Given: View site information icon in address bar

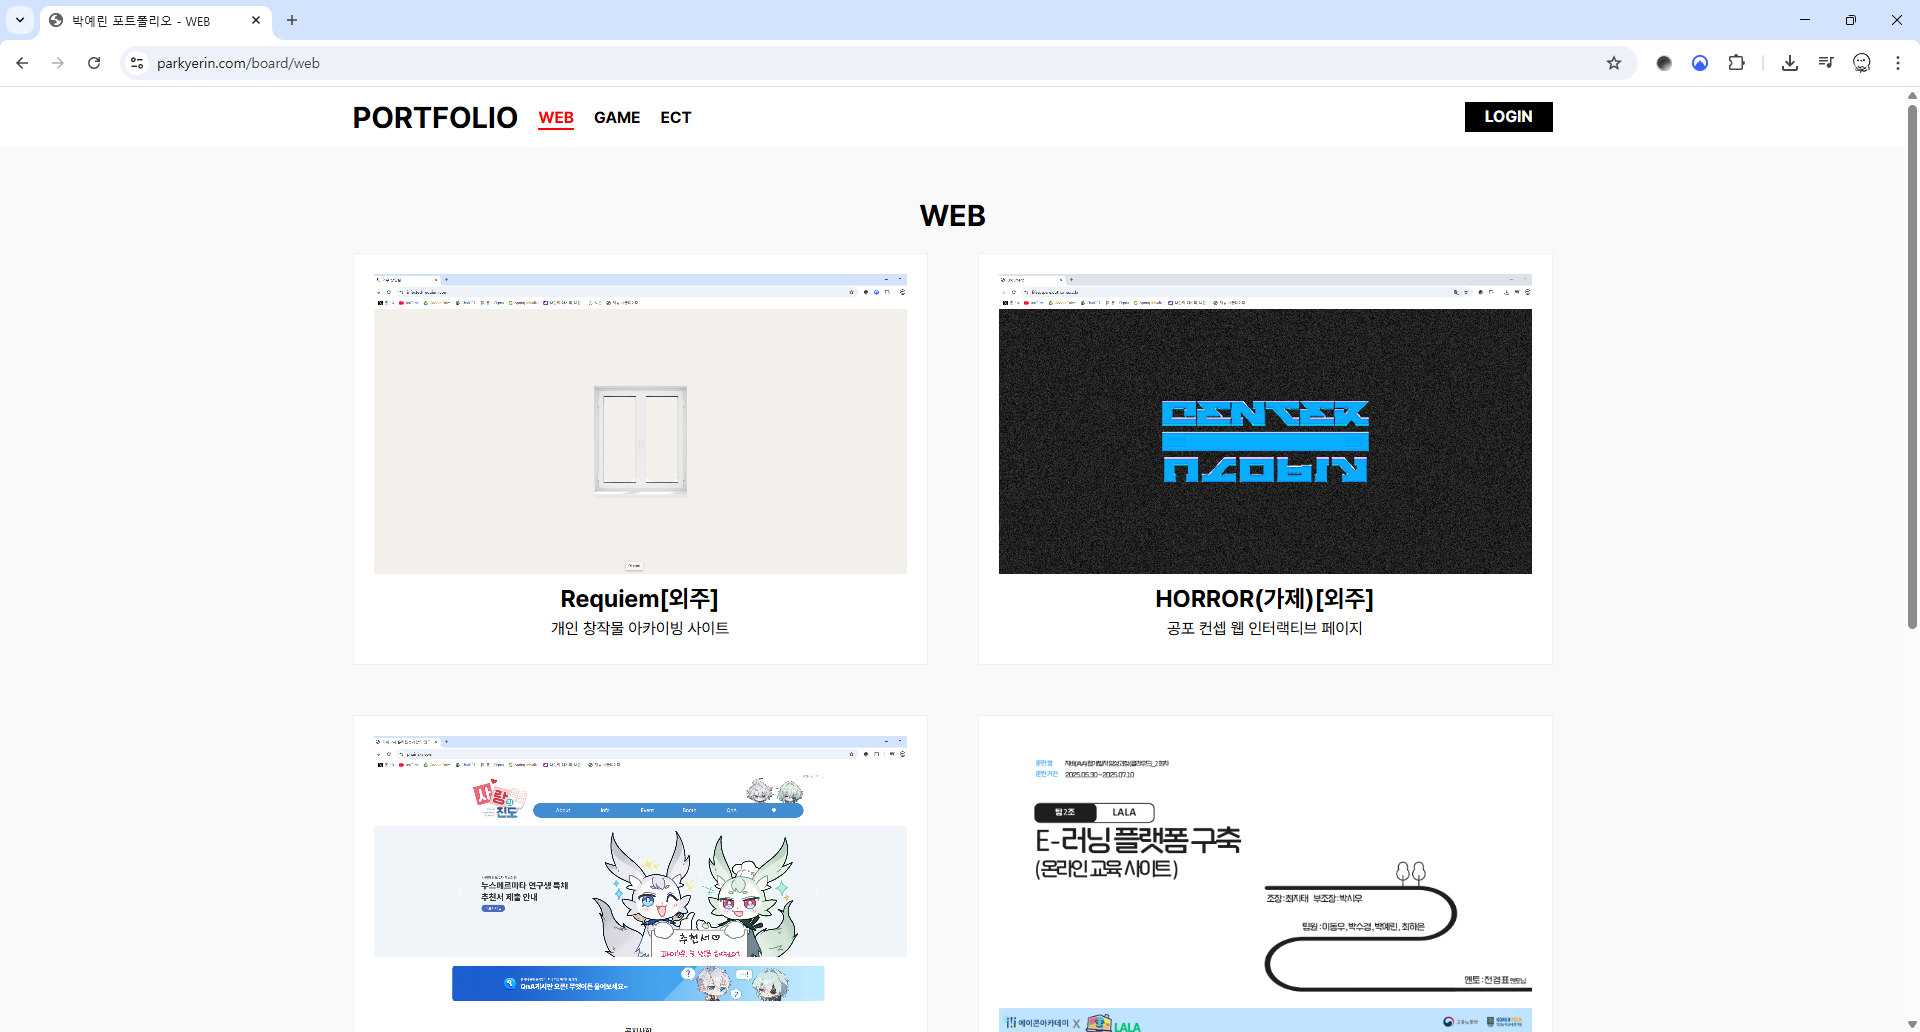Looking at the screenshot, I should [x=137, y=63].
